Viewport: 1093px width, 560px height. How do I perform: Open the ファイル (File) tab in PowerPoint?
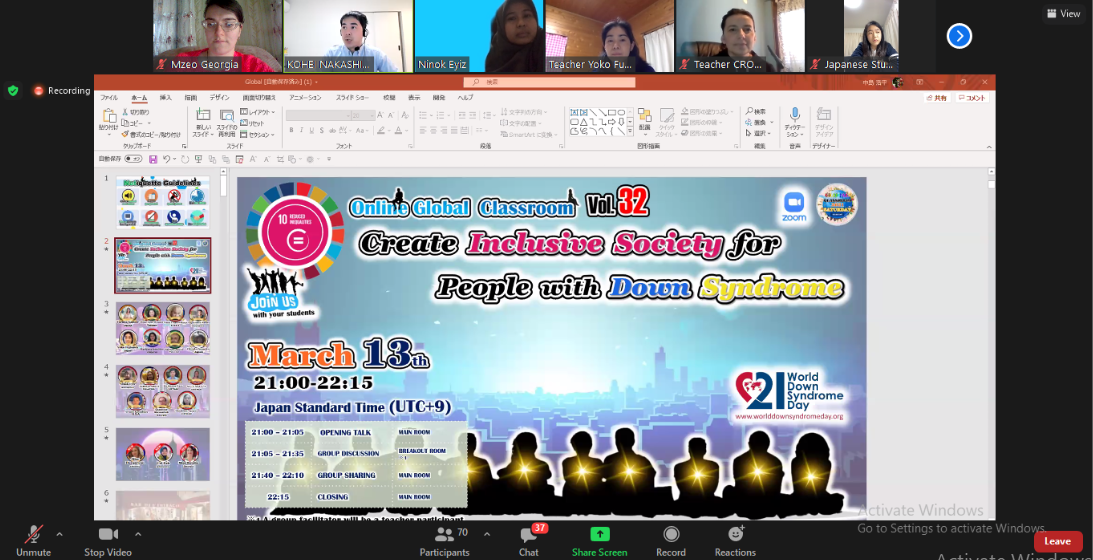[x=109, y=98]
